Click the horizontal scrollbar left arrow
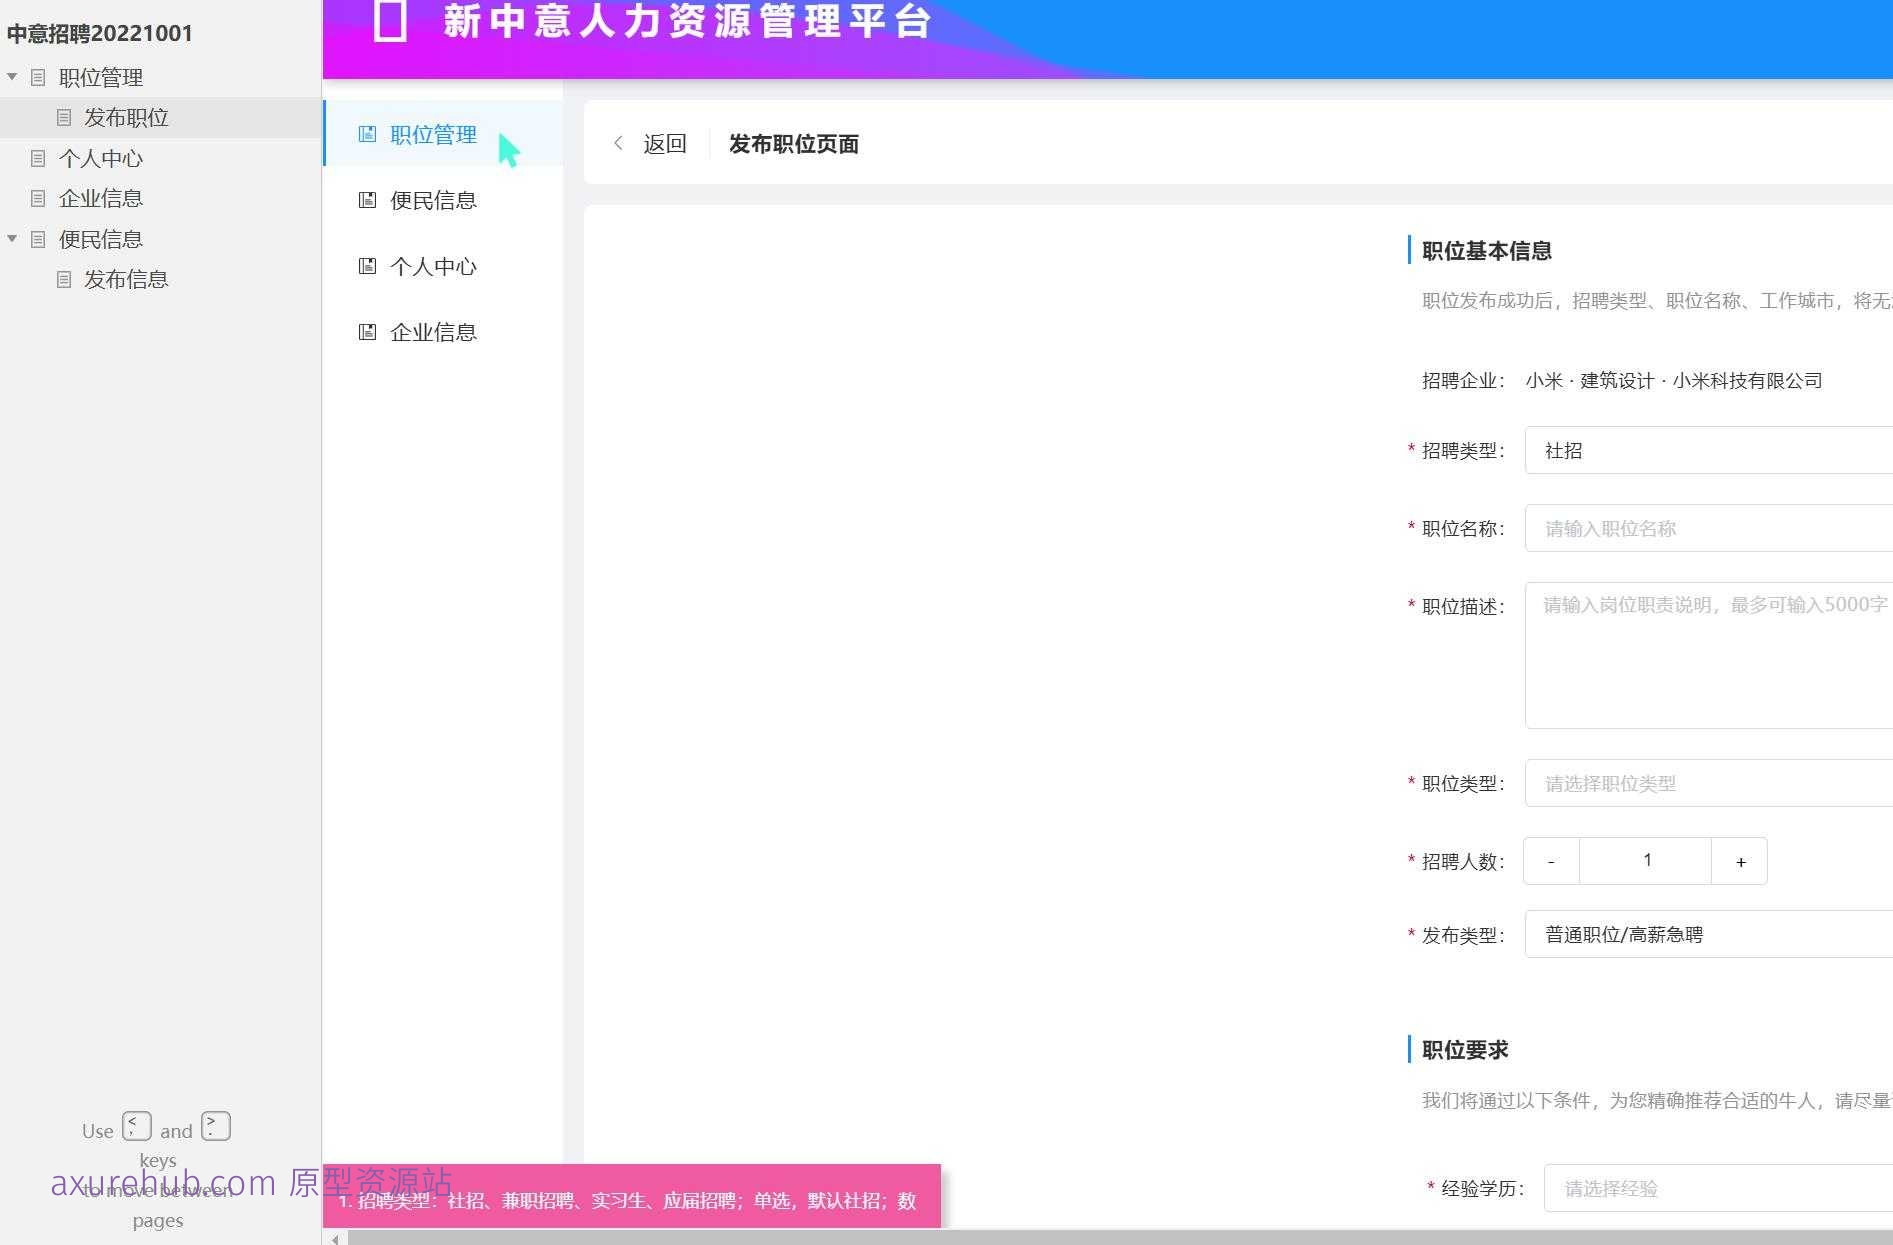Image resolution: width=1893 pixels, height=1245 pixels. [x=335, y=1238]
